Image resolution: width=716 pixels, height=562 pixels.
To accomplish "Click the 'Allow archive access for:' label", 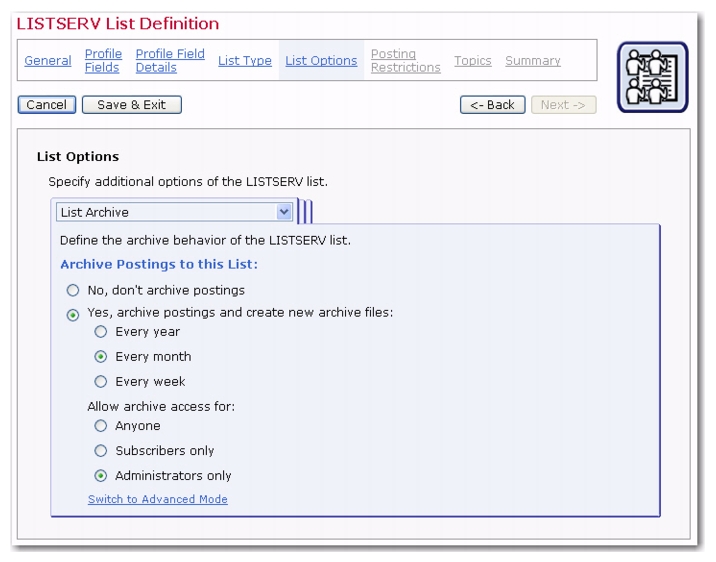I will [161, 406].
